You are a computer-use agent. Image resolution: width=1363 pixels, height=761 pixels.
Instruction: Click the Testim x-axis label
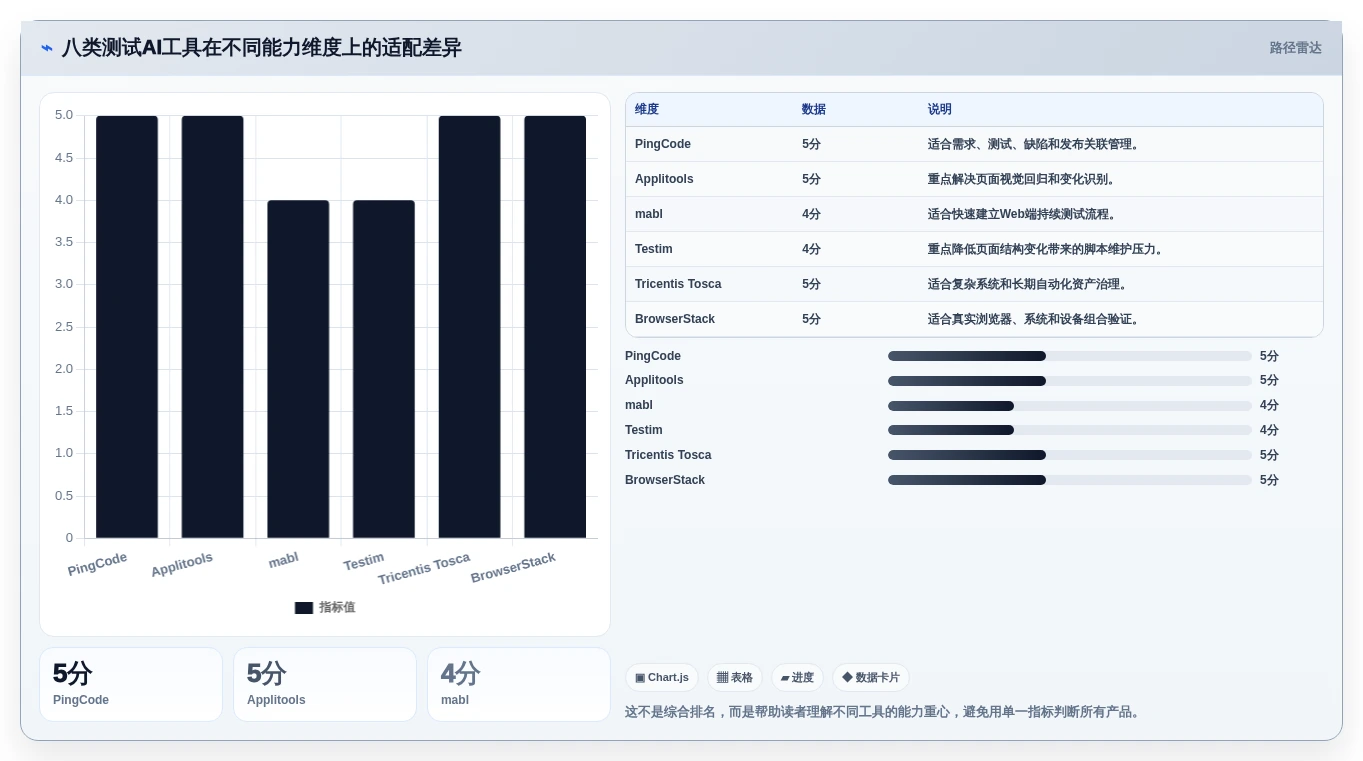(x=364, y=562)
